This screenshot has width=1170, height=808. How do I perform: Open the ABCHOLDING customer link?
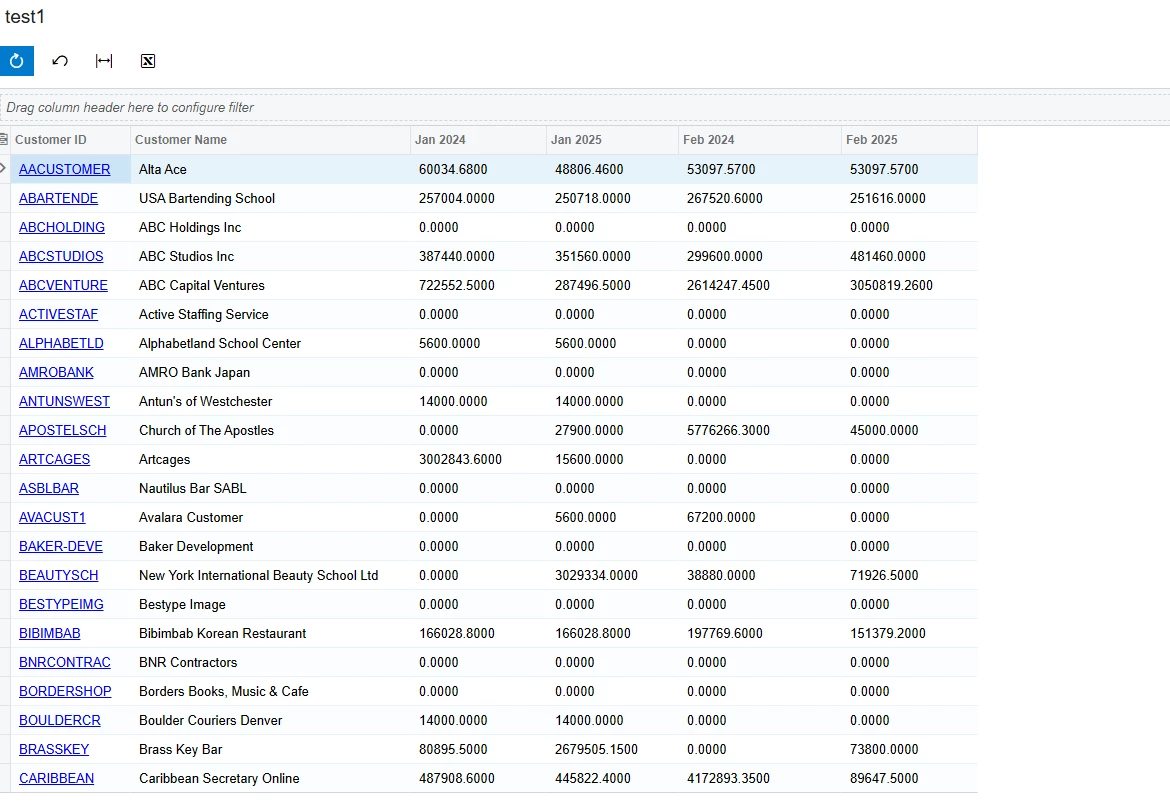tap(62, 228)
